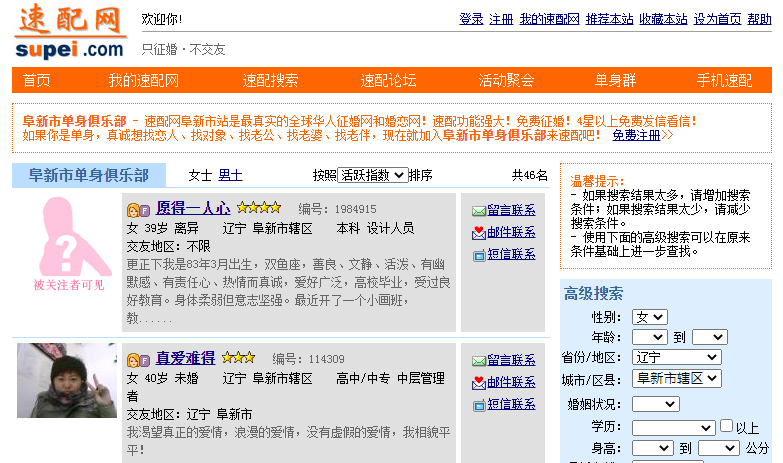Screen dimensions: 783x463
Task: Open the 活跃指数 sort dropdown
Action: click(x=373, y=175)
